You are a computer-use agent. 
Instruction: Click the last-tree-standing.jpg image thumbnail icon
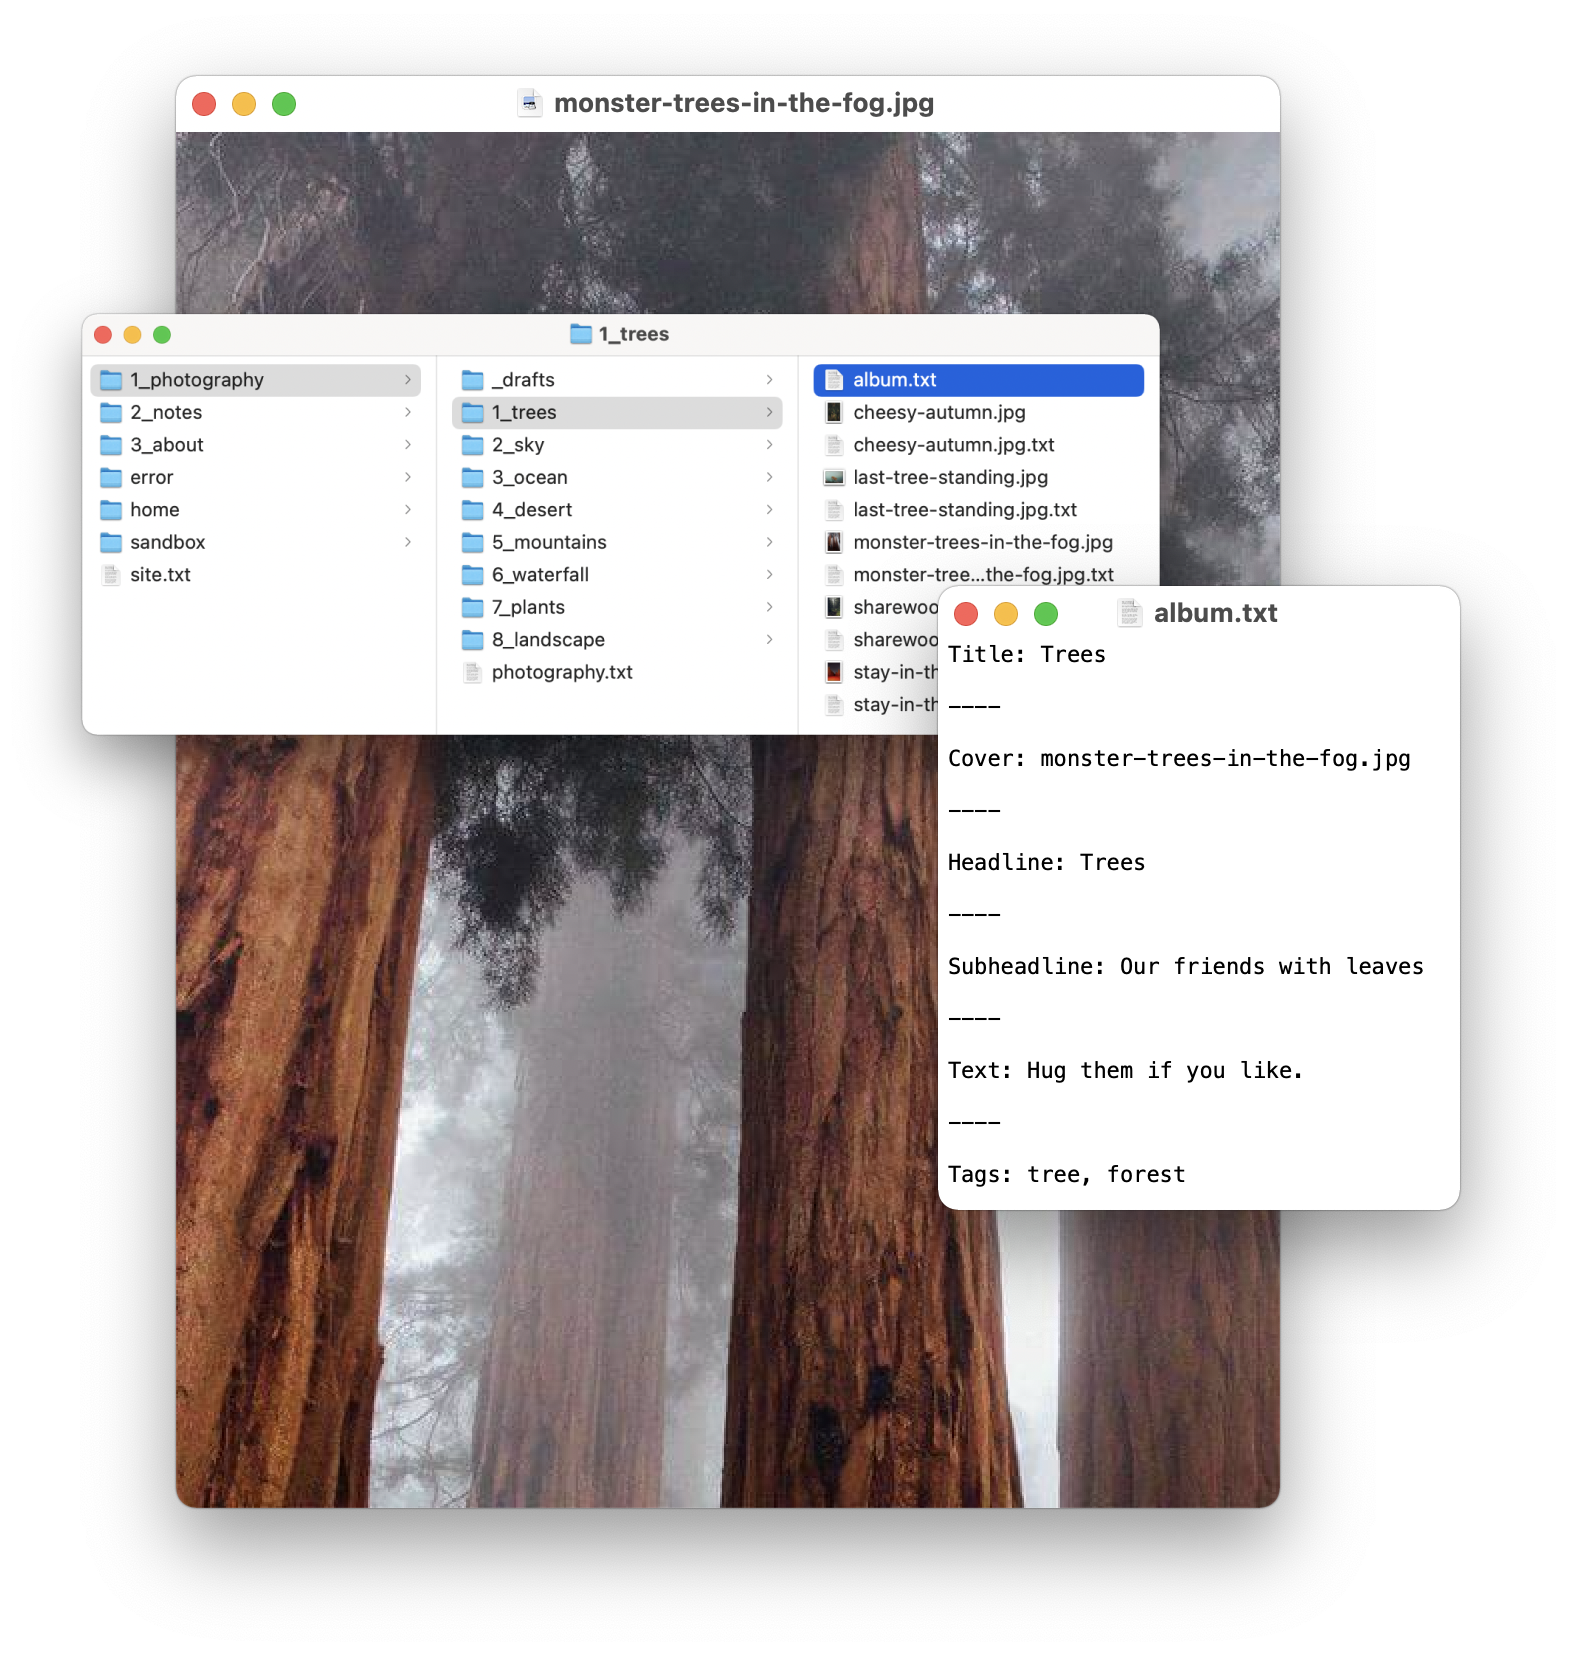(x=834, y=477)
